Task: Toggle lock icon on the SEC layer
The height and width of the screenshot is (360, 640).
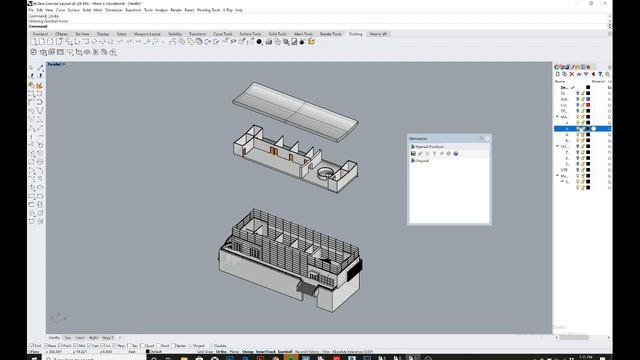Action: point(583,146)
